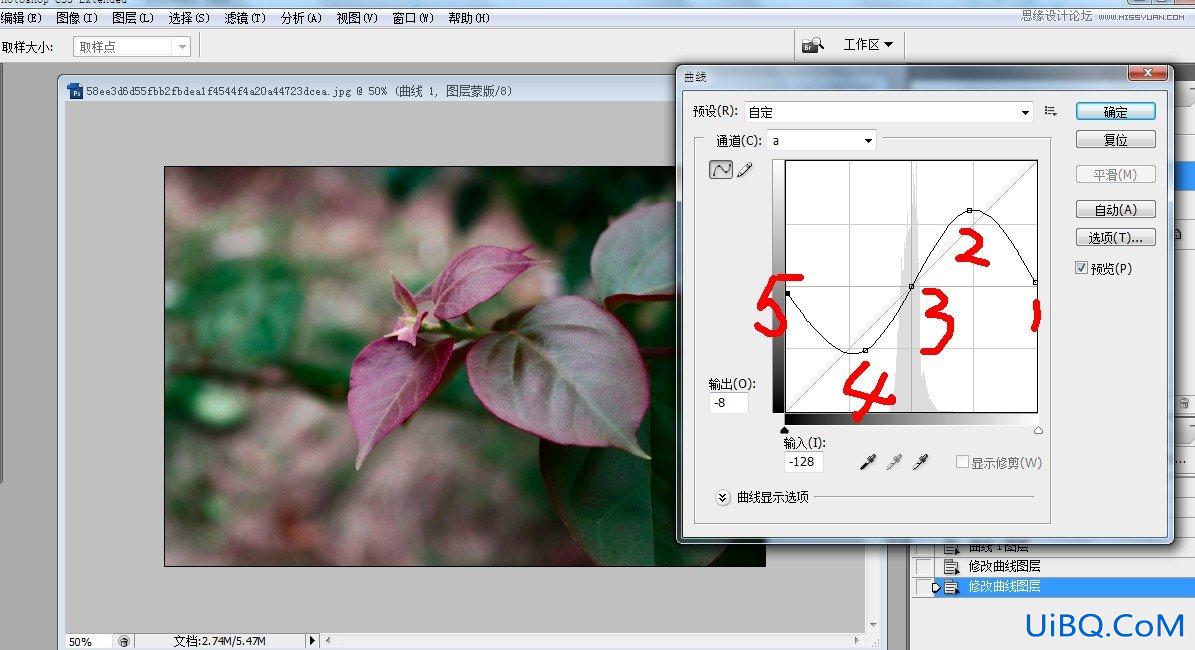Open the 图层(L) menu
This screenshot has height=650, width=1195.
pos(133,18)
